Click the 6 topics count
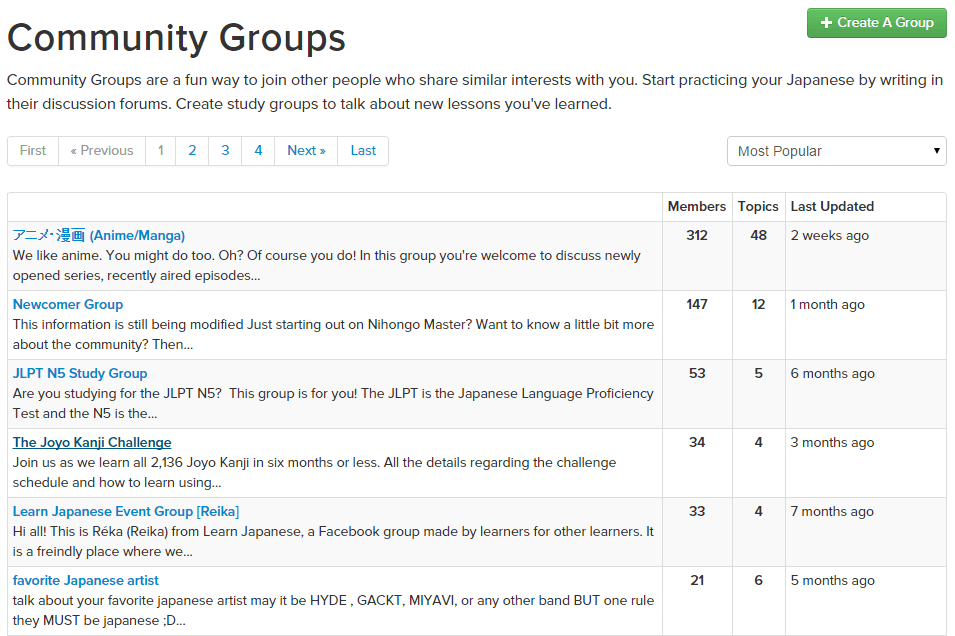 [758, 580]
